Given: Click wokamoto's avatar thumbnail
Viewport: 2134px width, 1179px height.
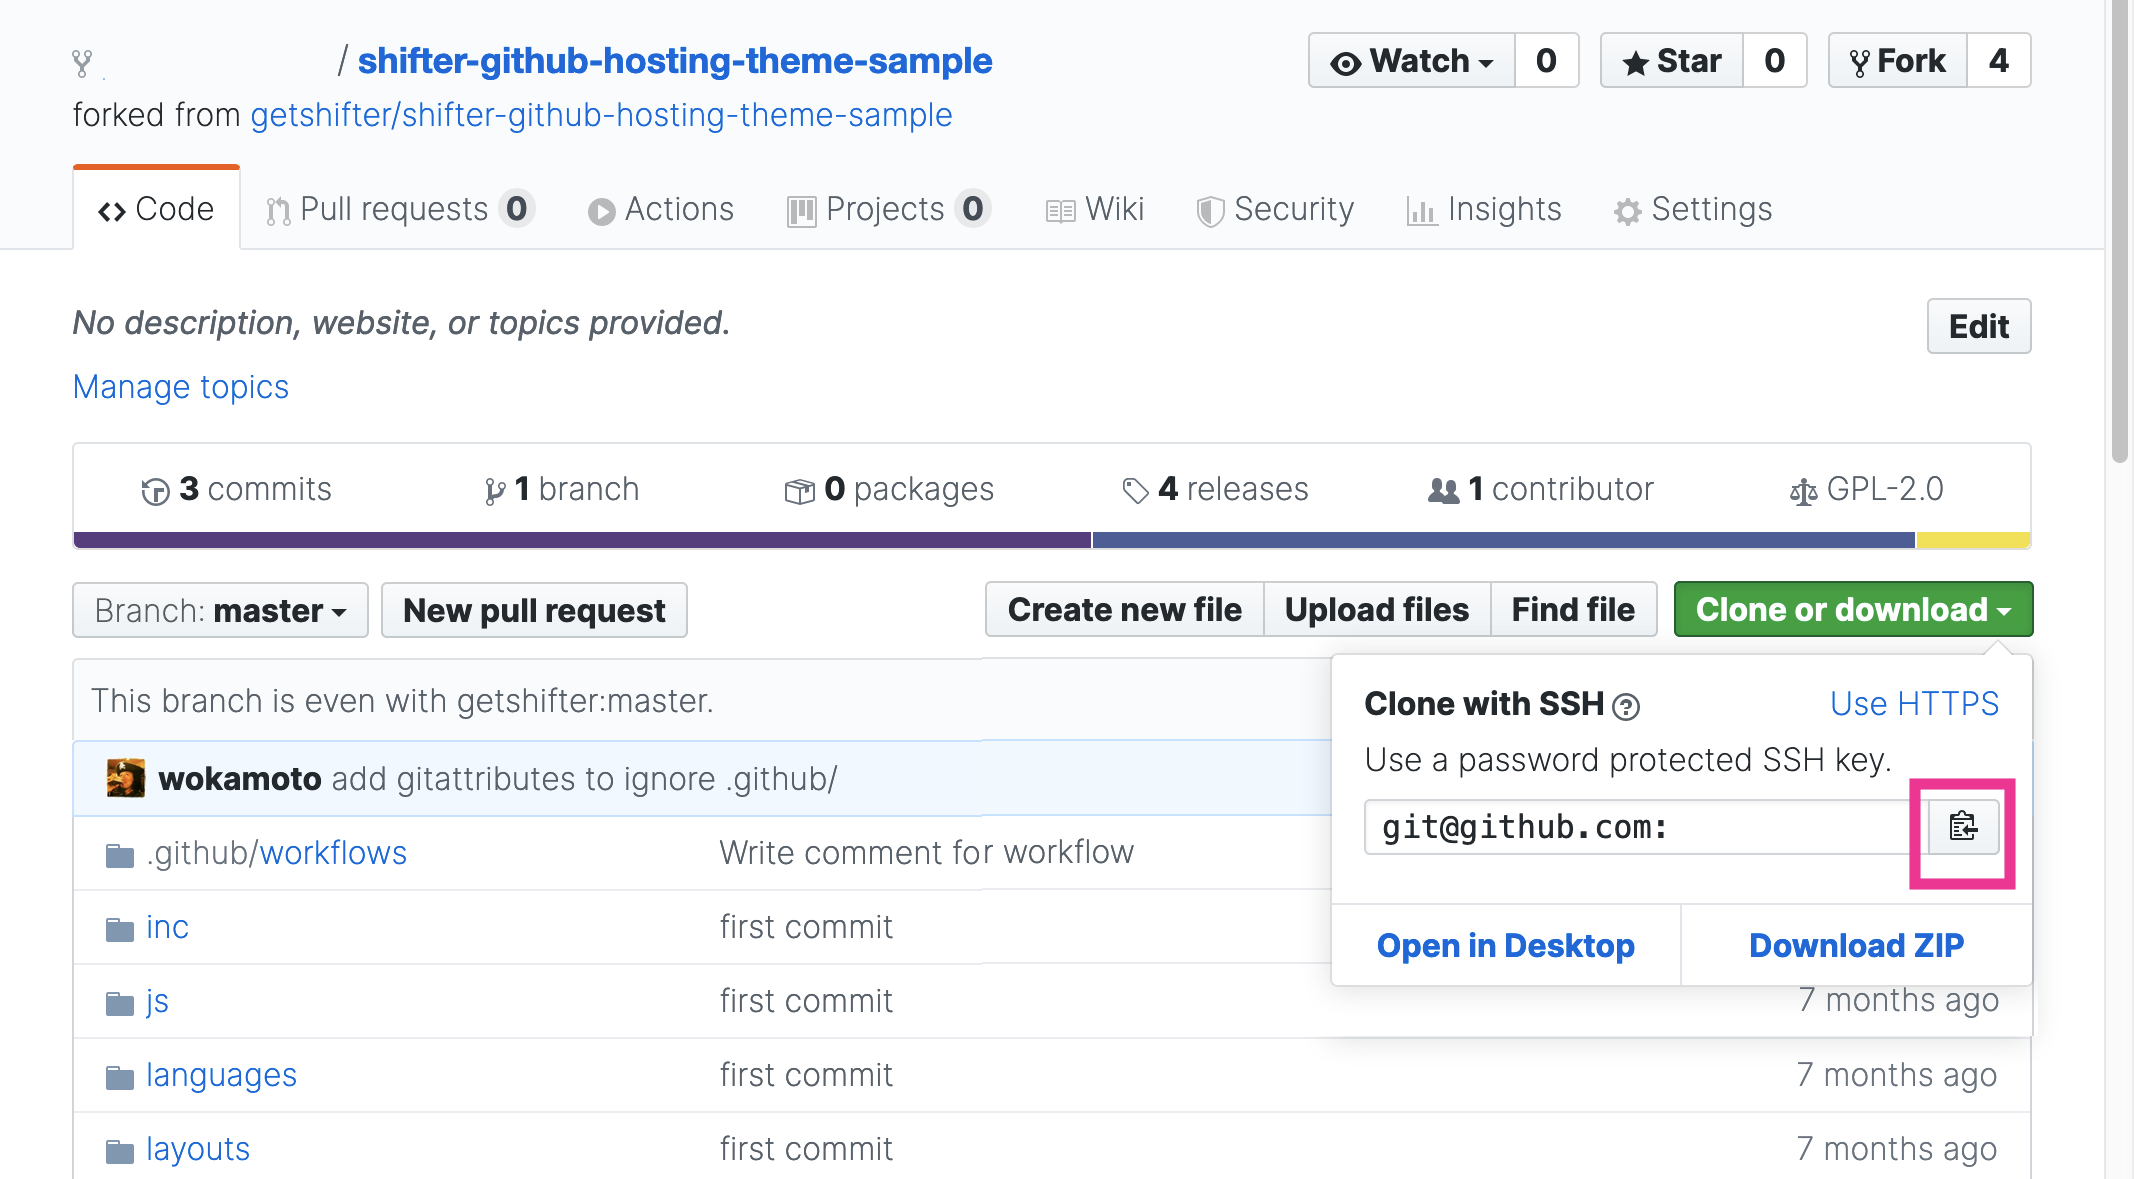Looking at the screenshot, I should (x=126, y=778).
